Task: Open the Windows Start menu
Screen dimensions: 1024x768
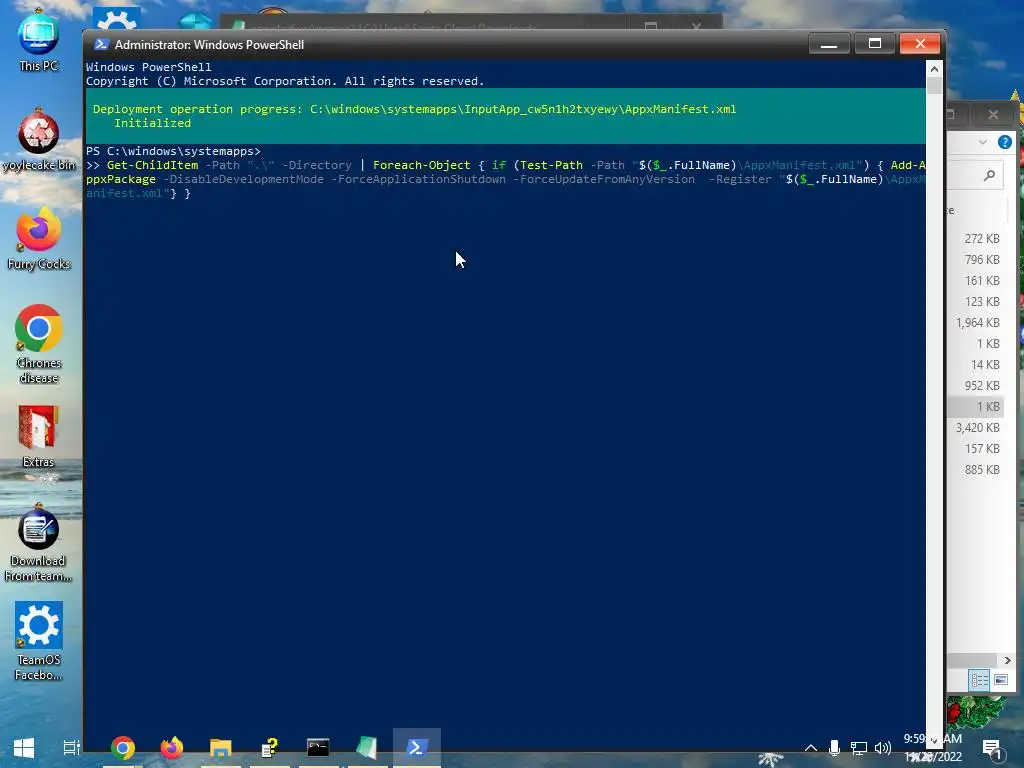Action: point(24,748)
